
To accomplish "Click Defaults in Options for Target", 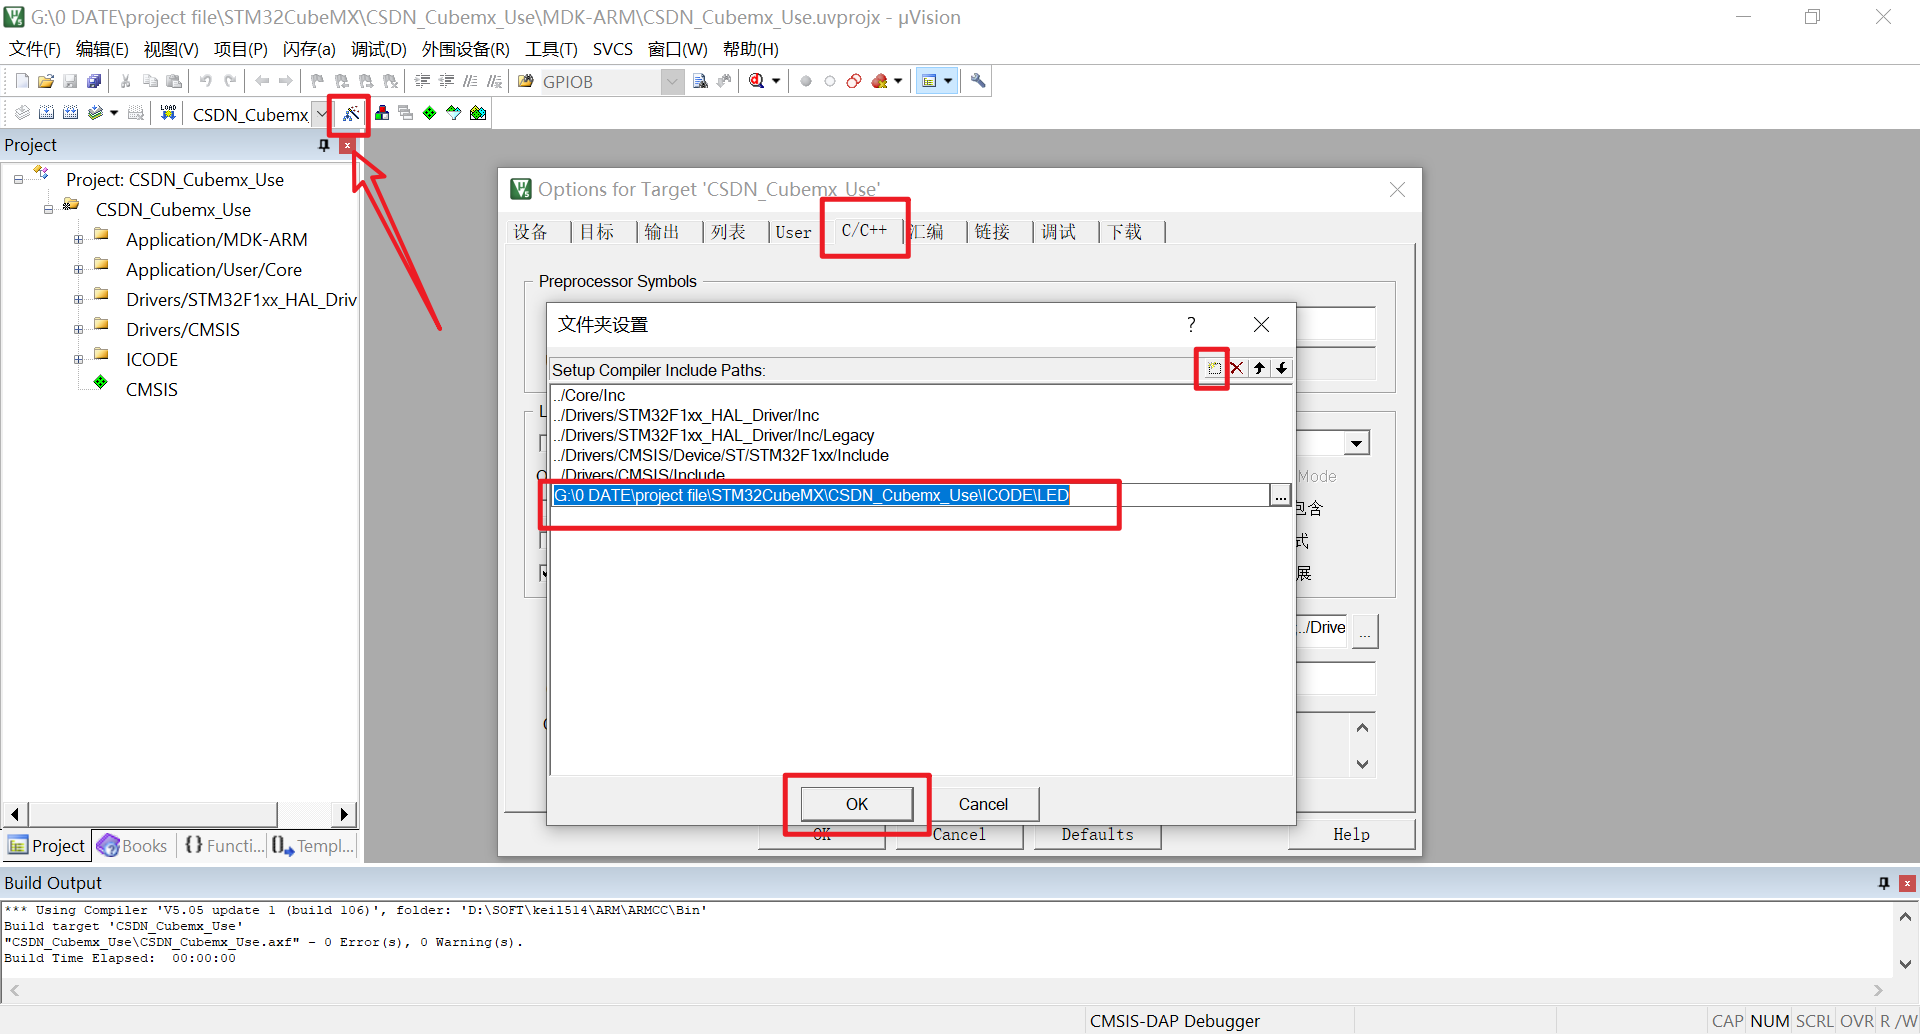I will [1097, 835].
